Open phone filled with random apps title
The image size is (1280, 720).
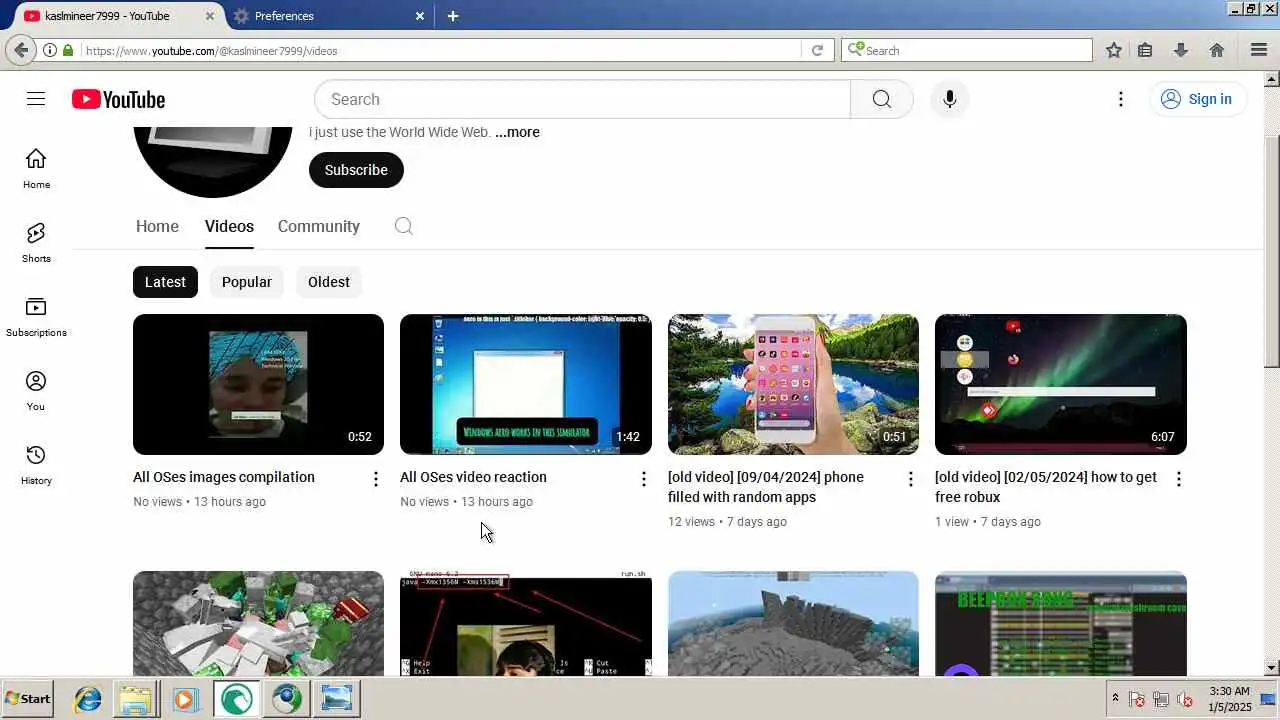(x=766, y=487)
